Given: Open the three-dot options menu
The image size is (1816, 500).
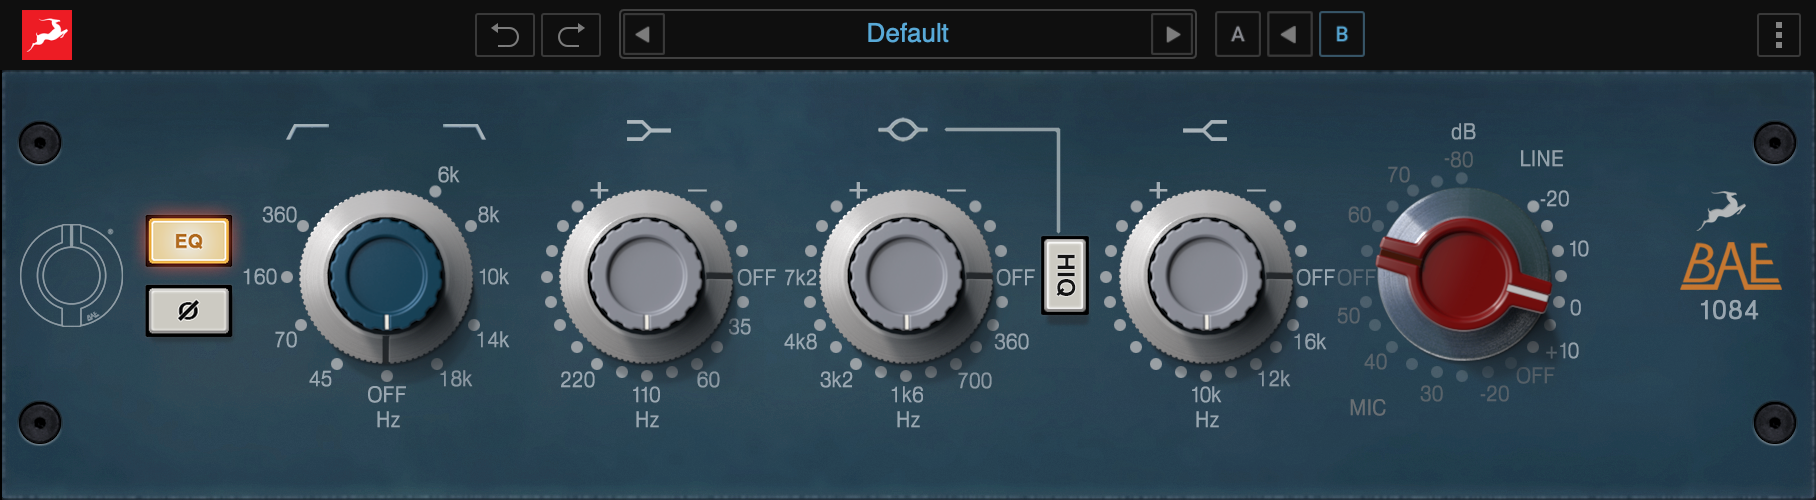Looking at the screenshot, I should (1778, 35).
